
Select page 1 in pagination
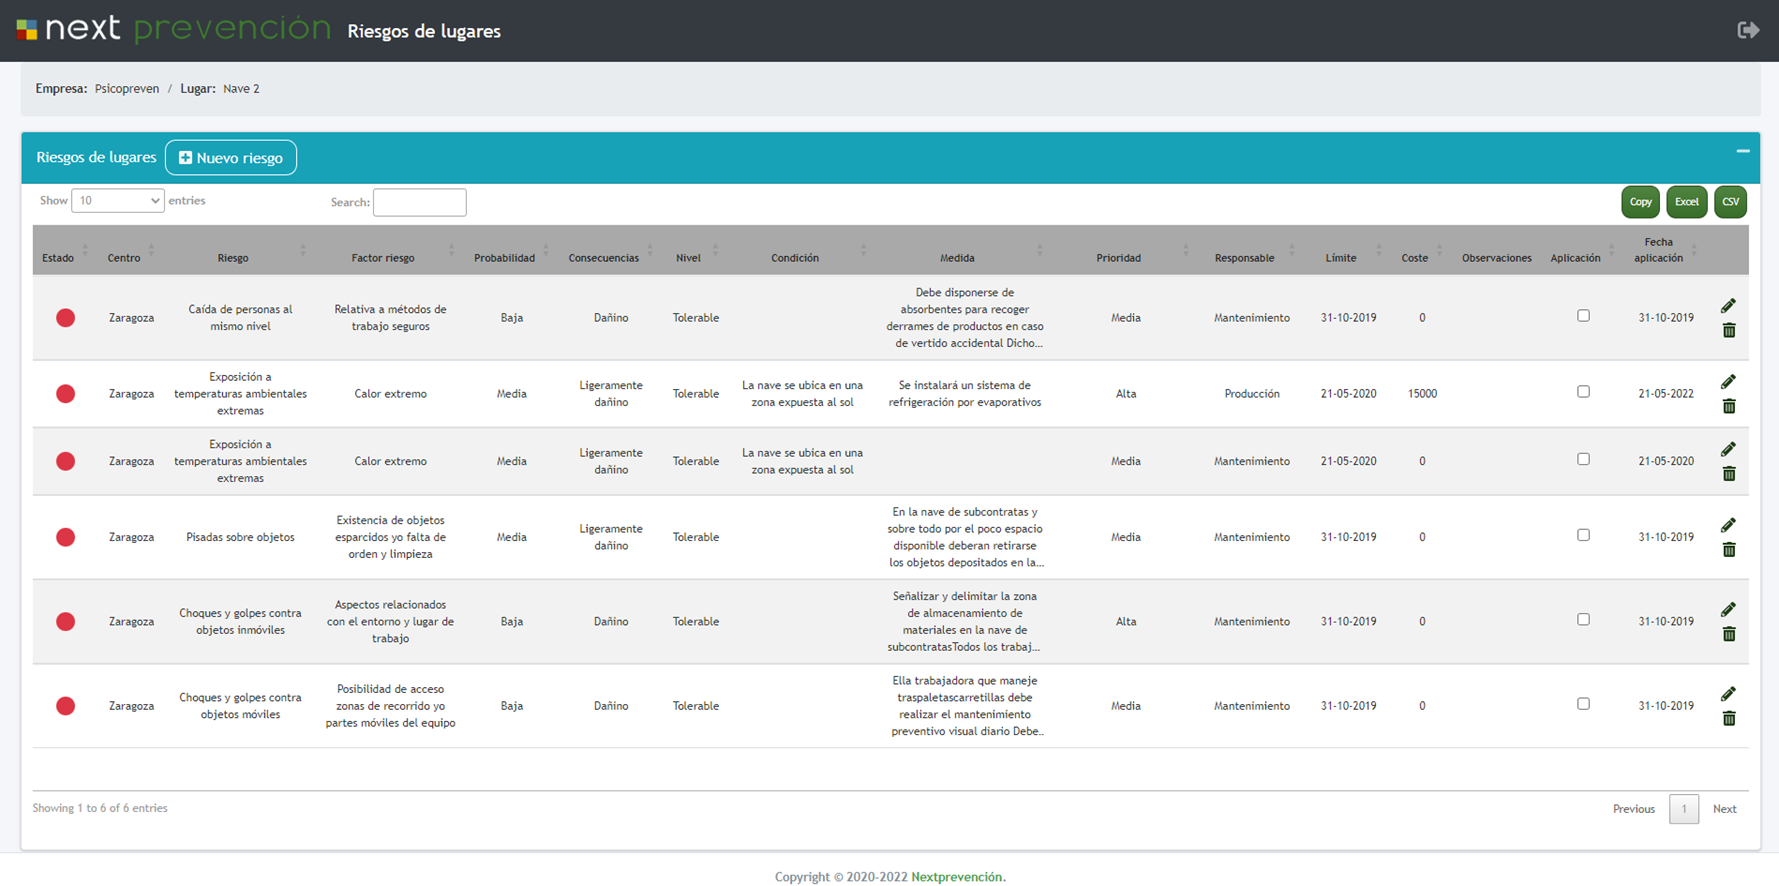[1684, 809]
